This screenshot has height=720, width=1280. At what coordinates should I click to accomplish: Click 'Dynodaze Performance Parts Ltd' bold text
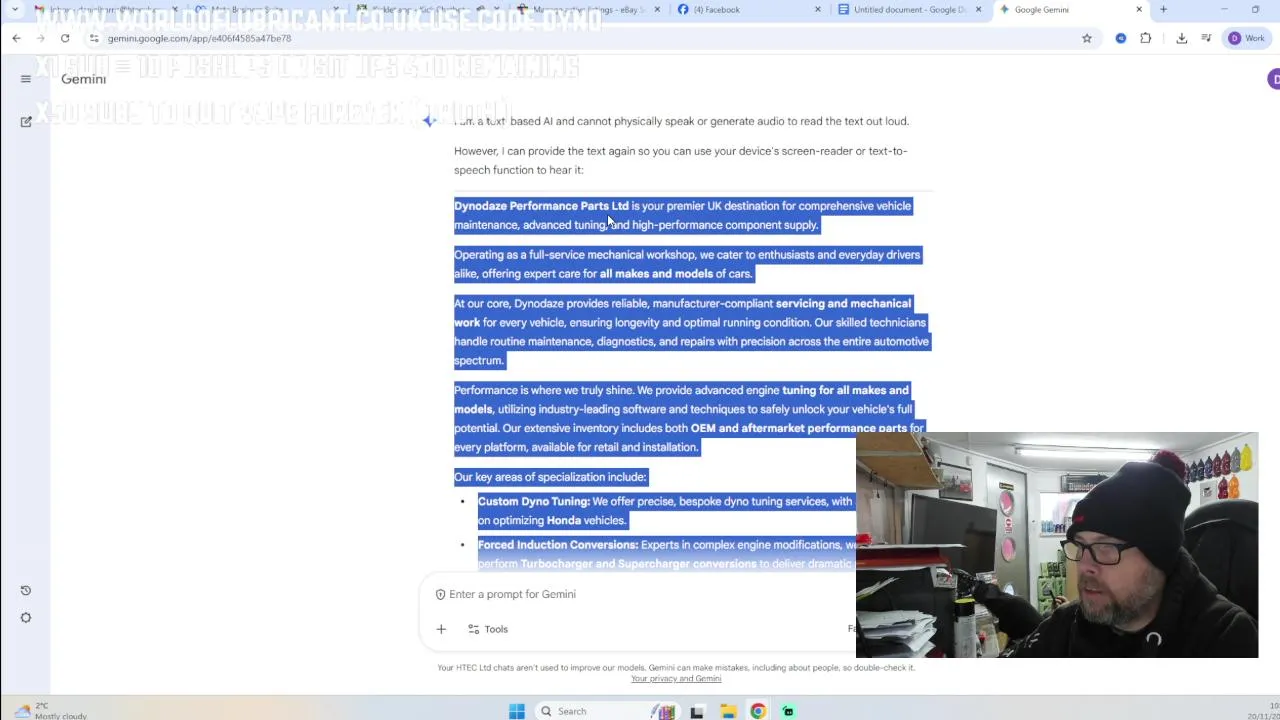point(541,206)
